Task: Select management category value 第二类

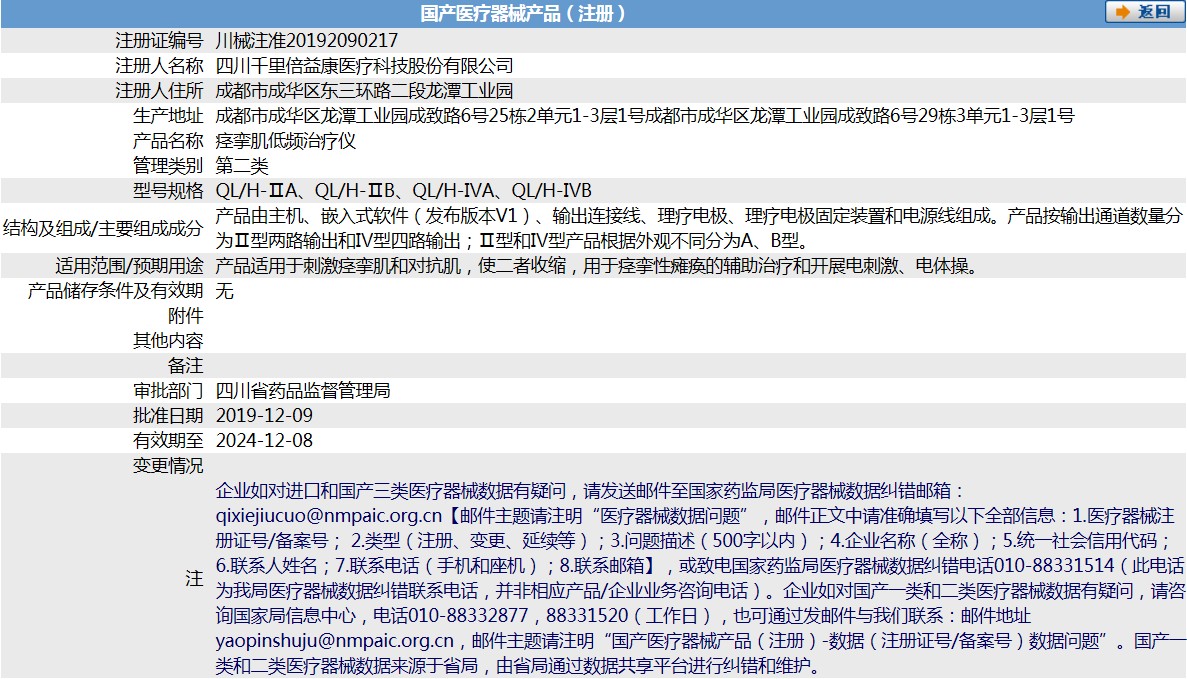Action: [241, 166]
